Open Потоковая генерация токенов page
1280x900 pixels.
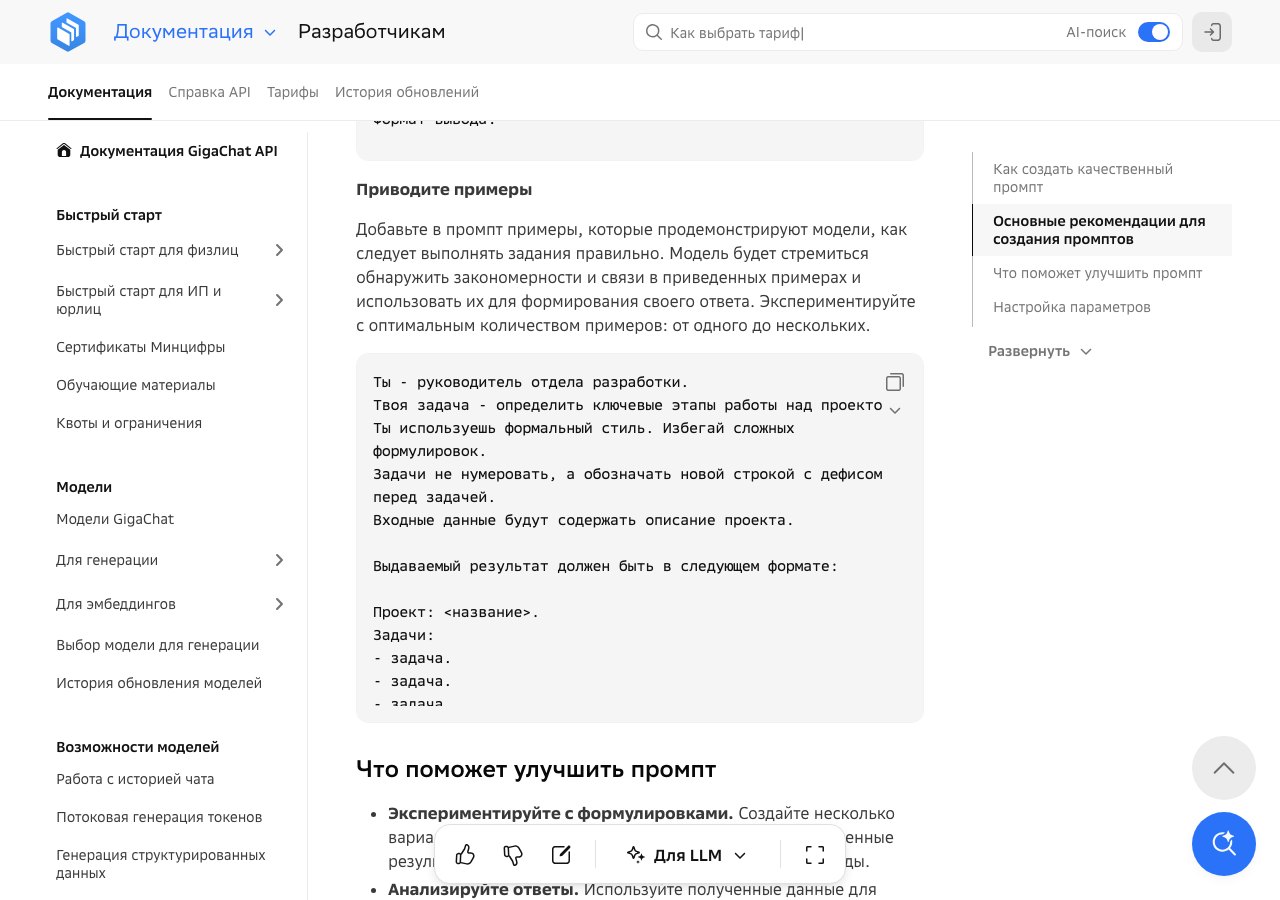[159, 817]
